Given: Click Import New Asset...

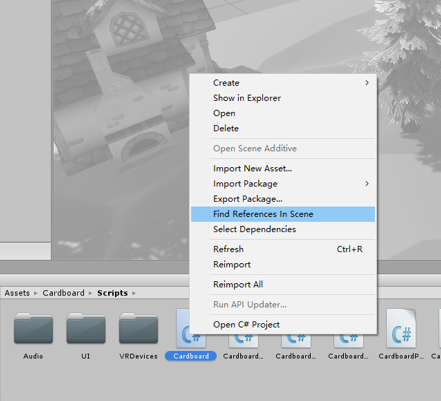Looking at the screenshot, I should [x=283, y=168].
